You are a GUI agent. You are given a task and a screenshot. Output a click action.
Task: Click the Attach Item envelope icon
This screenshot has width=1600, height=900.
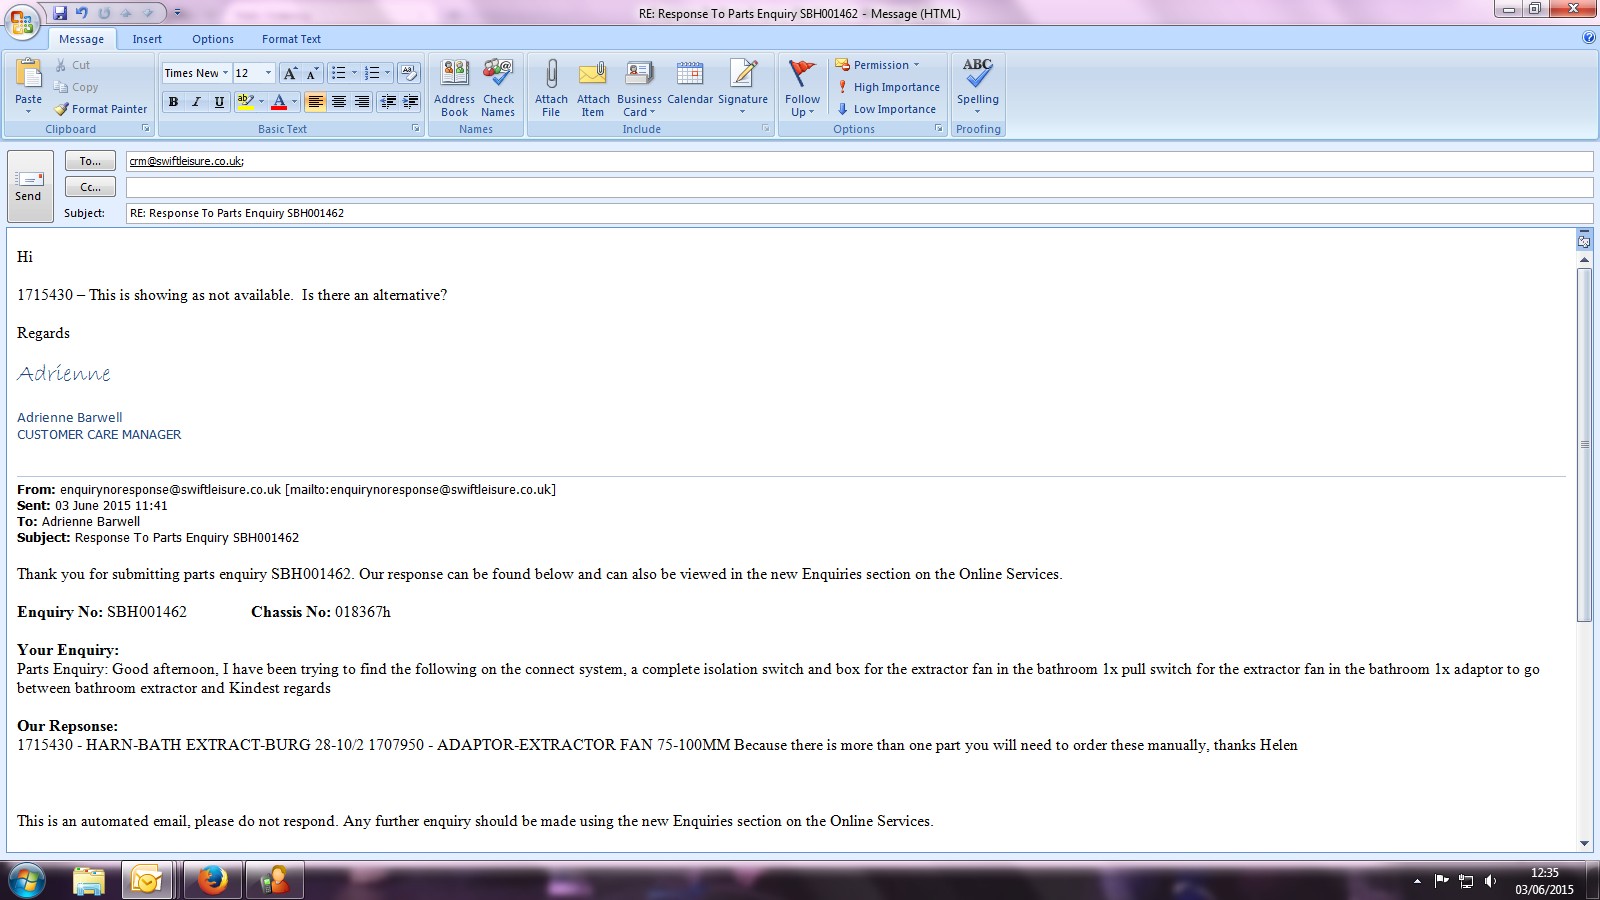593,75
